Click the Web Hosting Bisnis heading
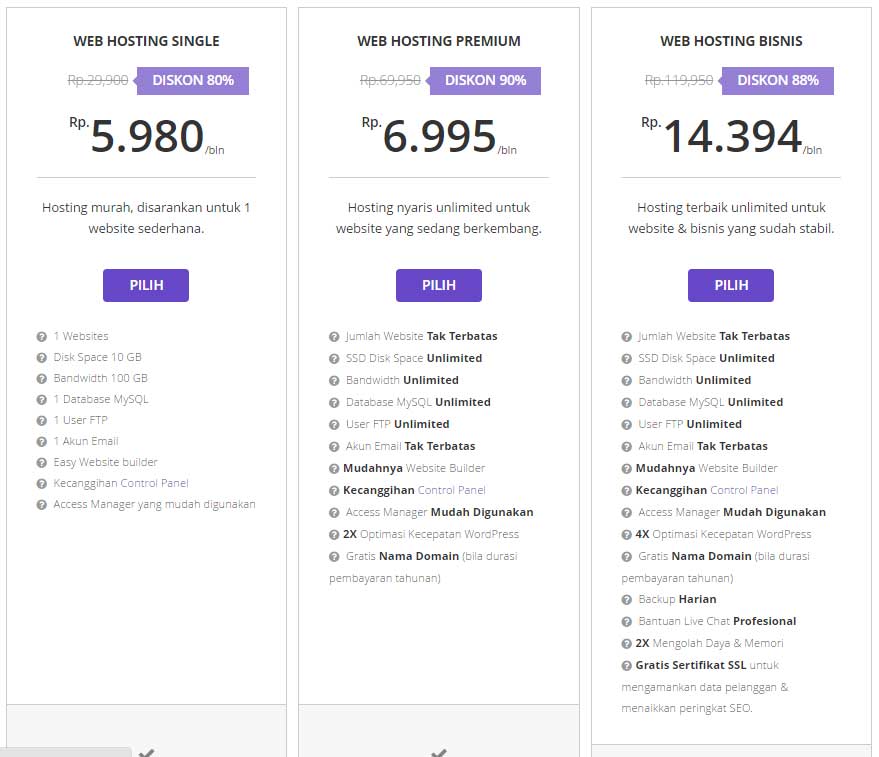Image resolution: width=879 pixels, height=757 pixels. (731, 41)
